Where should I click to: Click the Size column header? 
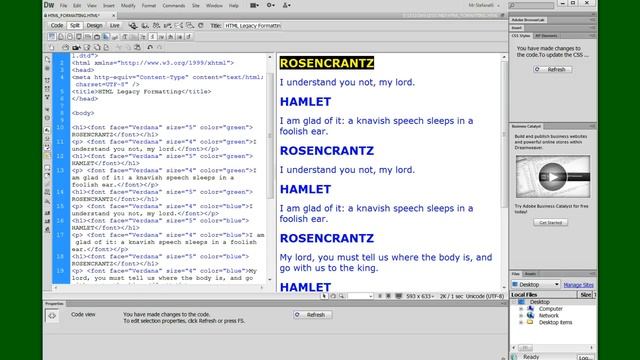[x=586, y=295]
